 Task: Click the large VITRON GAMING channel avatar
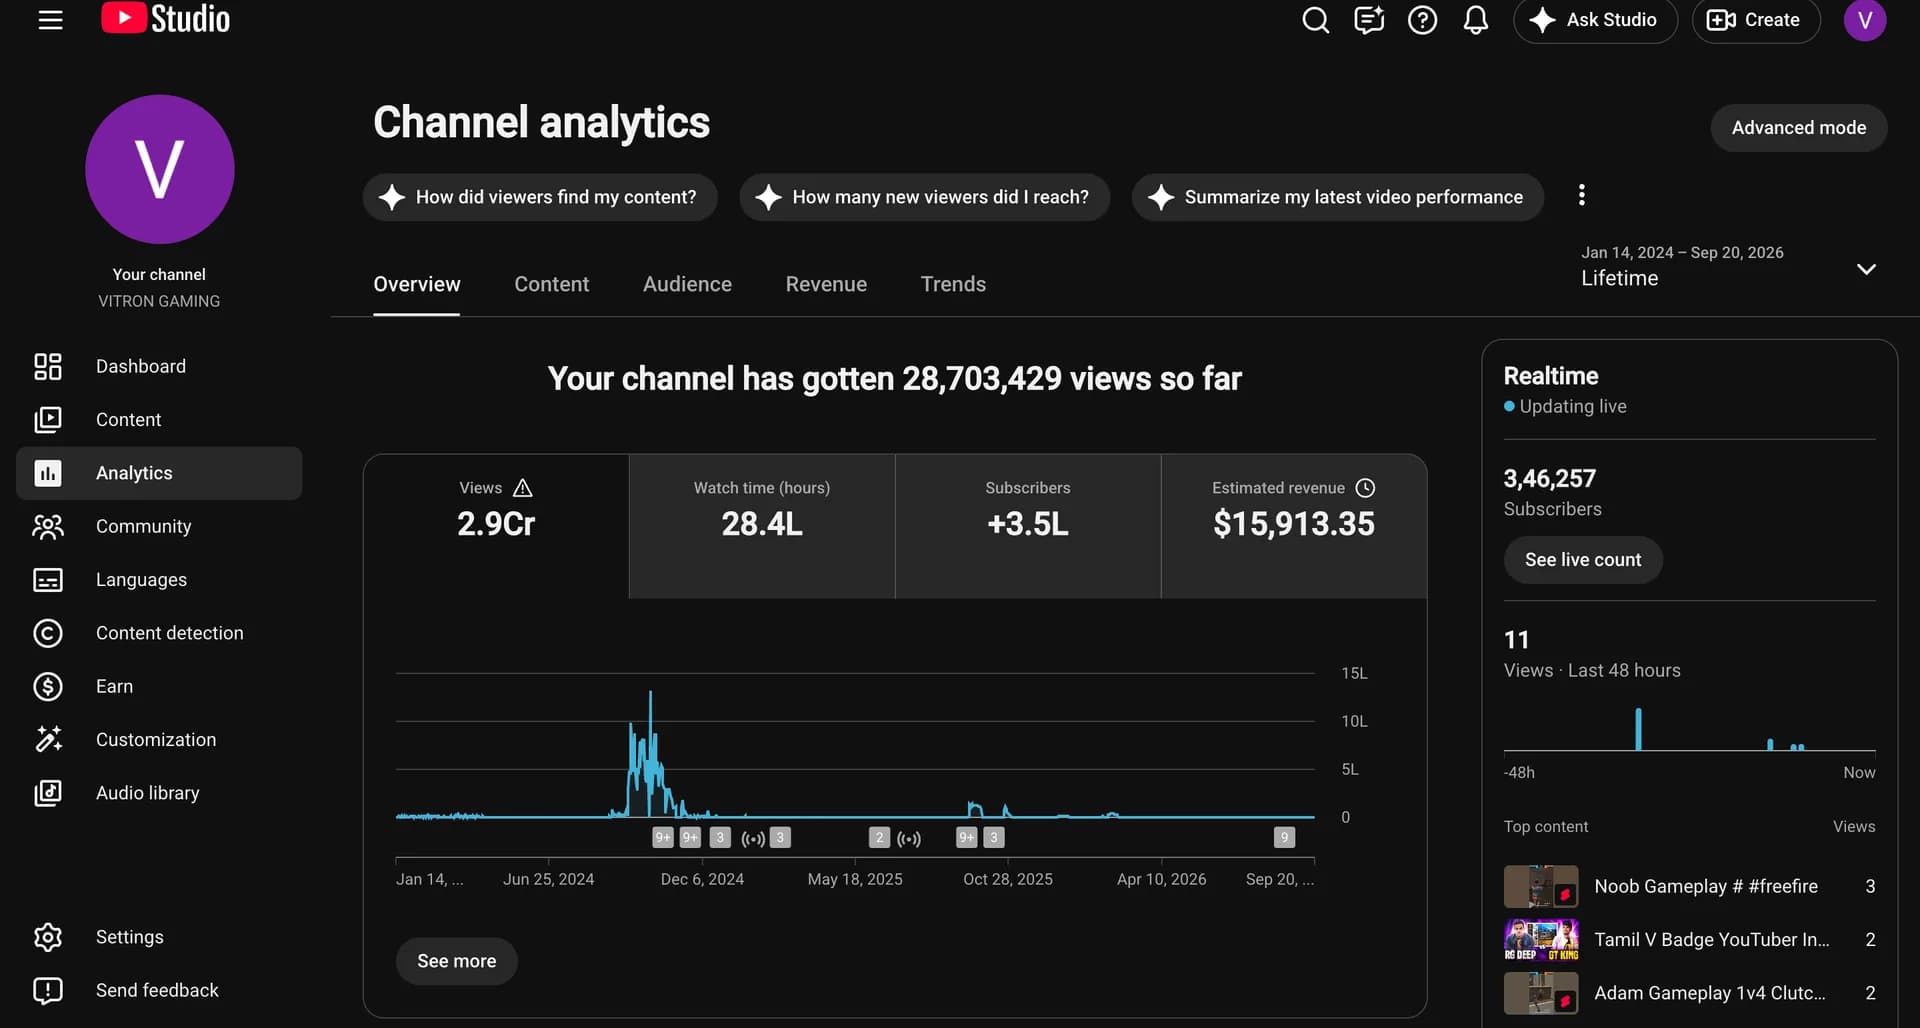[x=160, y=169]
